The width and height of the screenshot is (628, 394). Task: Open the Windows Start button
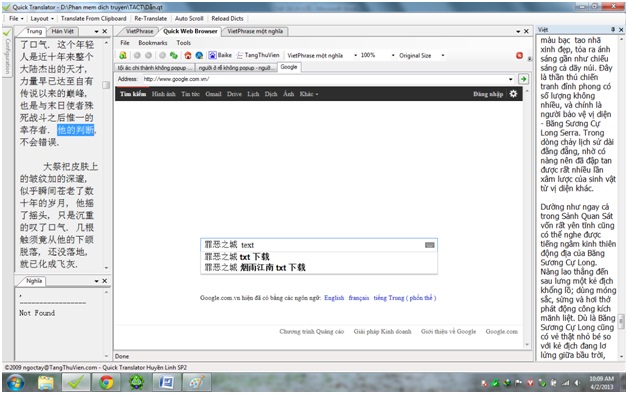[x=15, y=382]
